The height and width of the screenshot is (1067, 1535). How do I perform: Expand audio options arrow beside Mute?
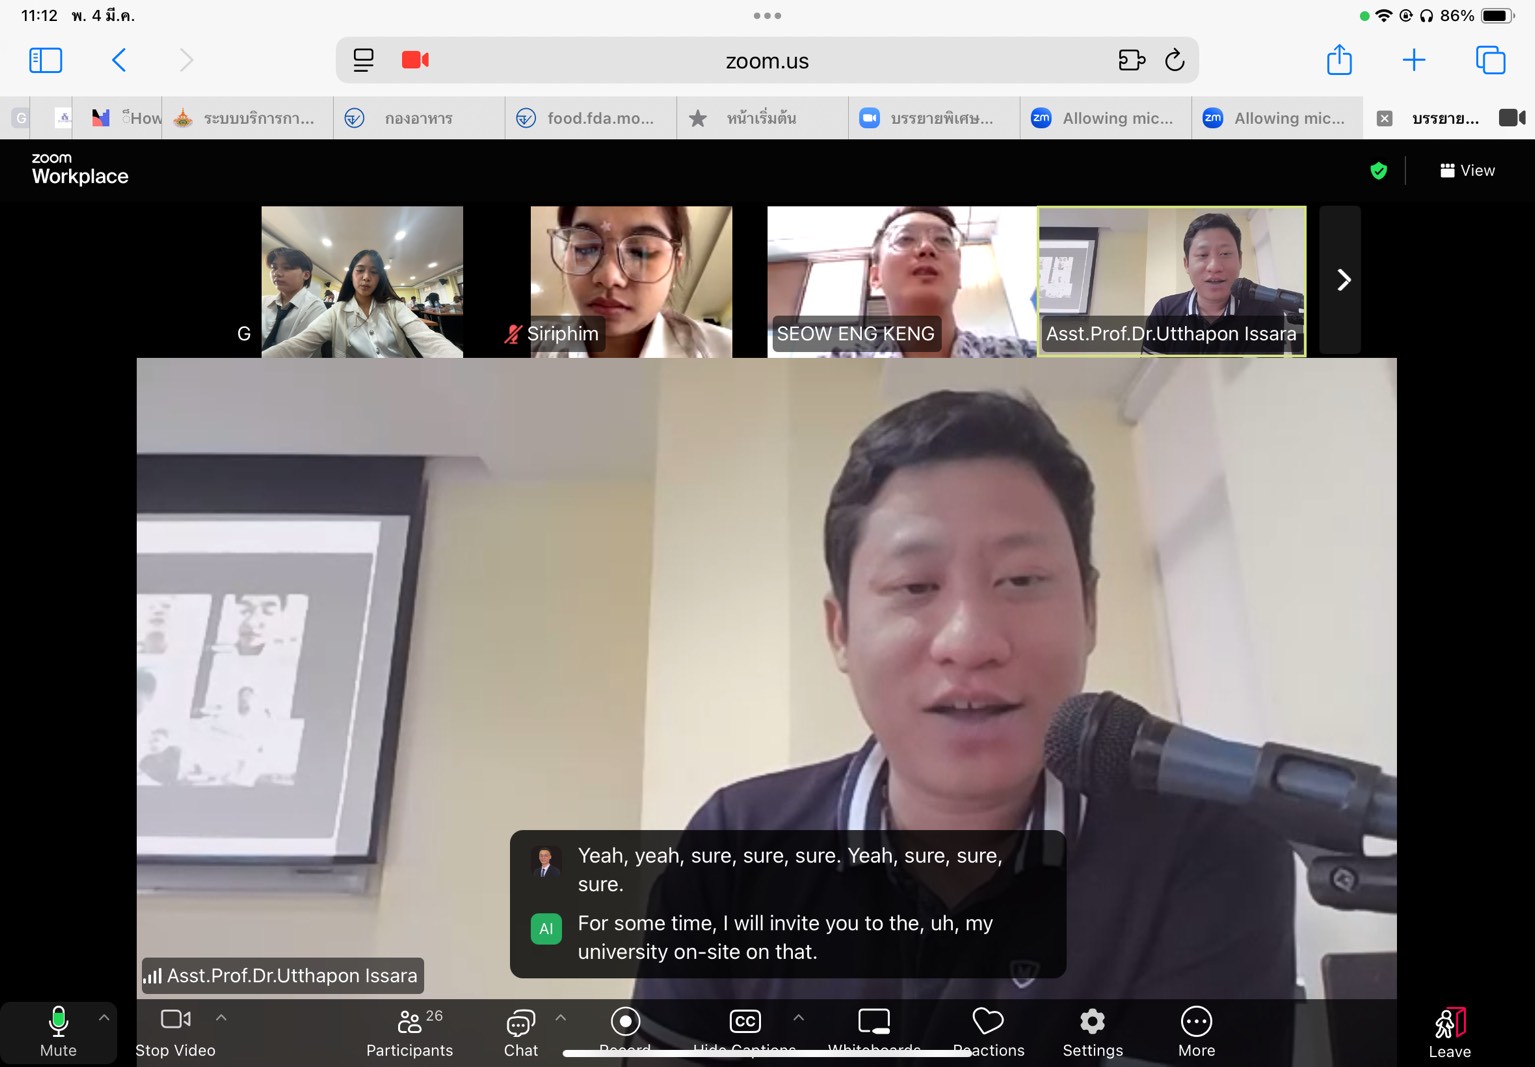pos(104,1018)
